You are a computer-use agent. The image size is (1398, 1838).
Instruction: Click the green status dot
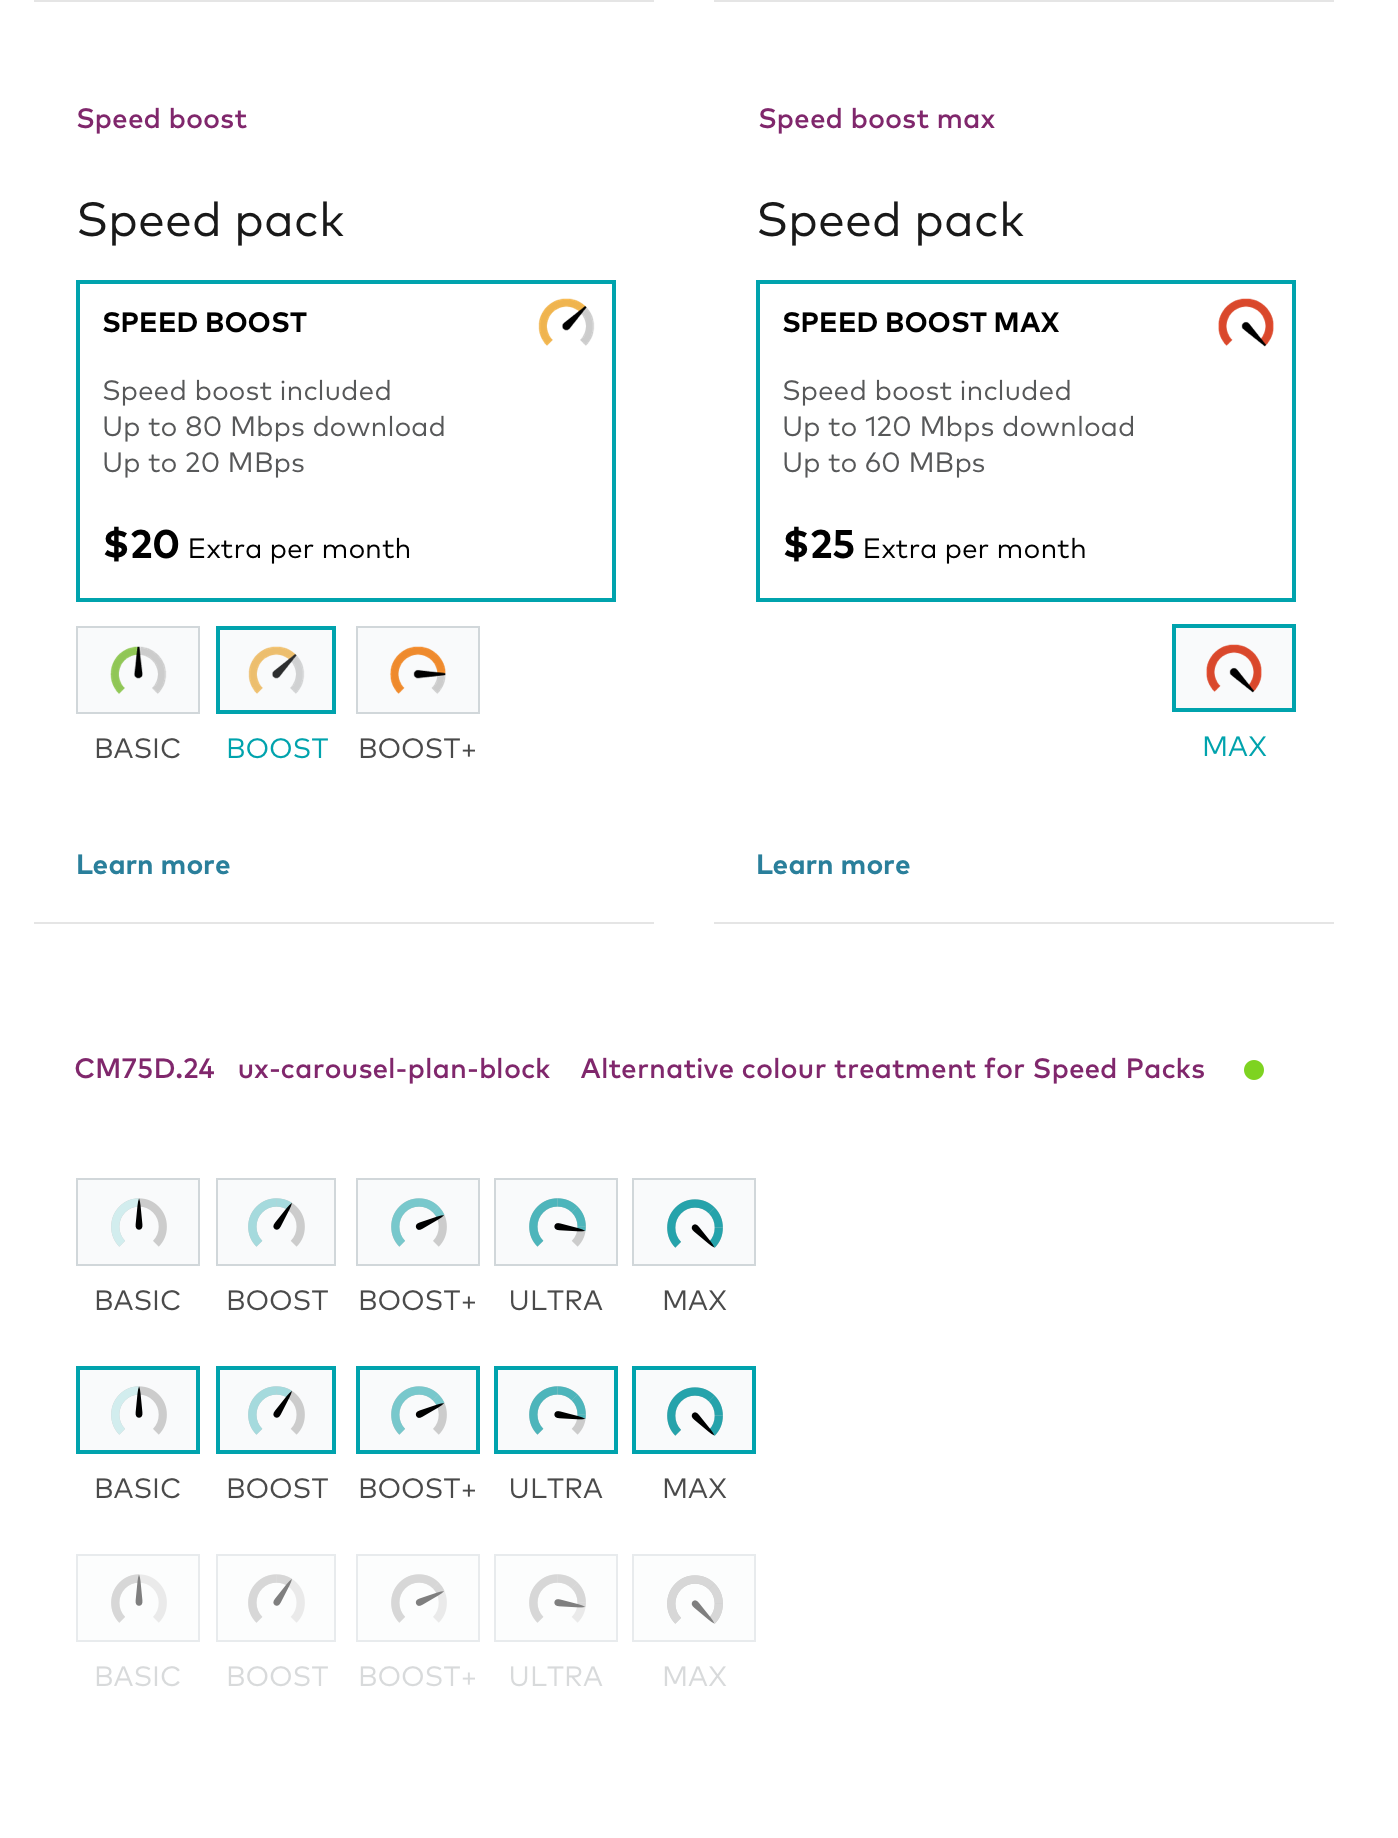click(1253, 1070)
